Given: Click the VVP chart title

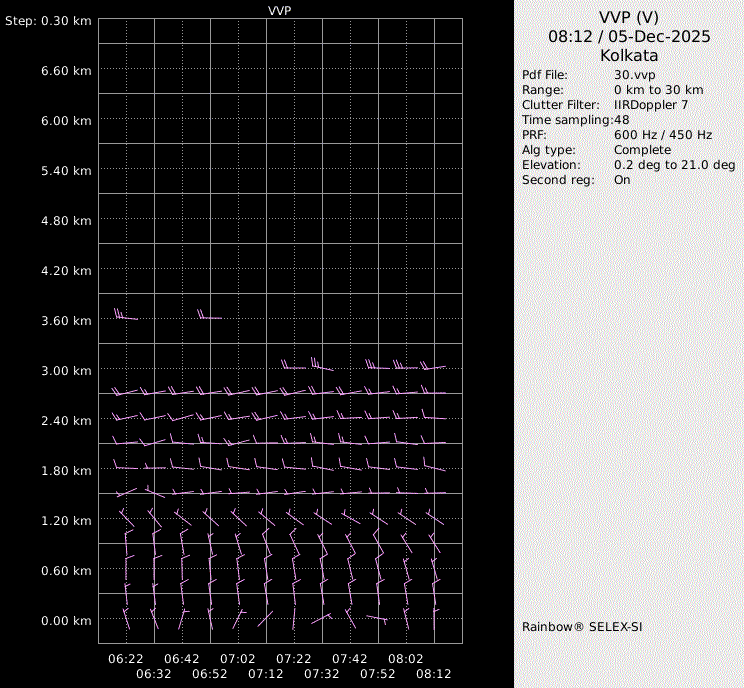Looking at the screenshot, I should tap(280, 10).
